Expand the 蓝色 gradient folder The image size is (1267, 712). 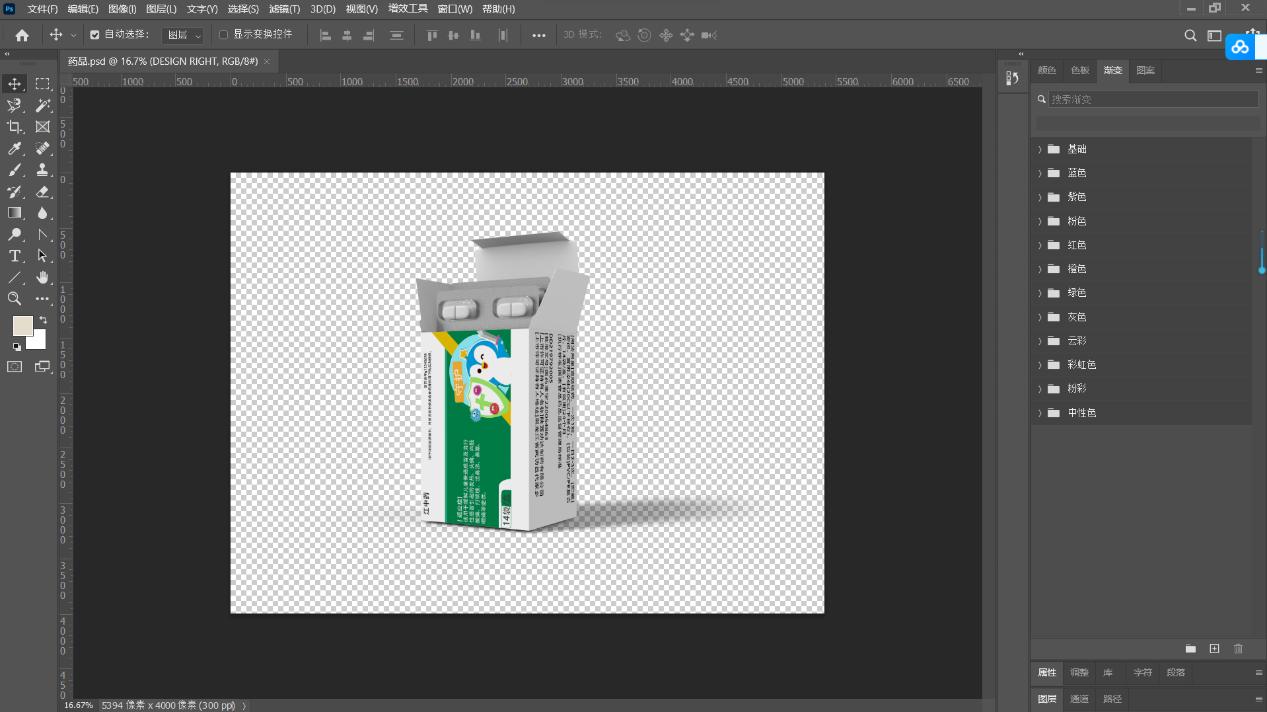click(x=1040, y=173)
